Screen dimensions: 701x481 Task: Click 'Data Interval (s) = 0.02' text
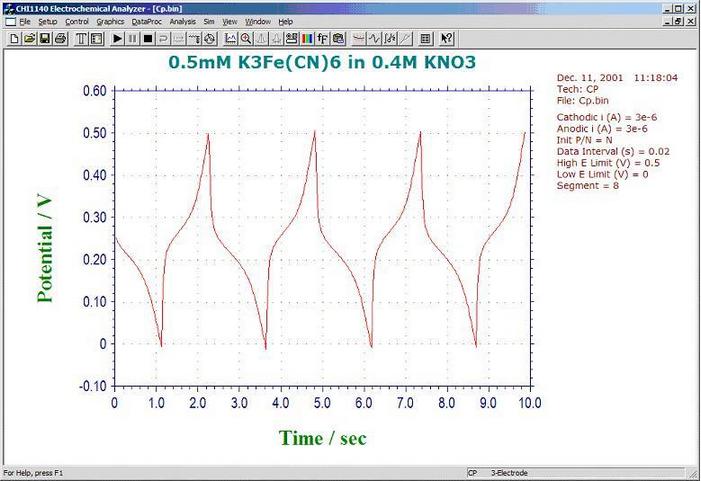pyautogui.click(x=613, y=152)
